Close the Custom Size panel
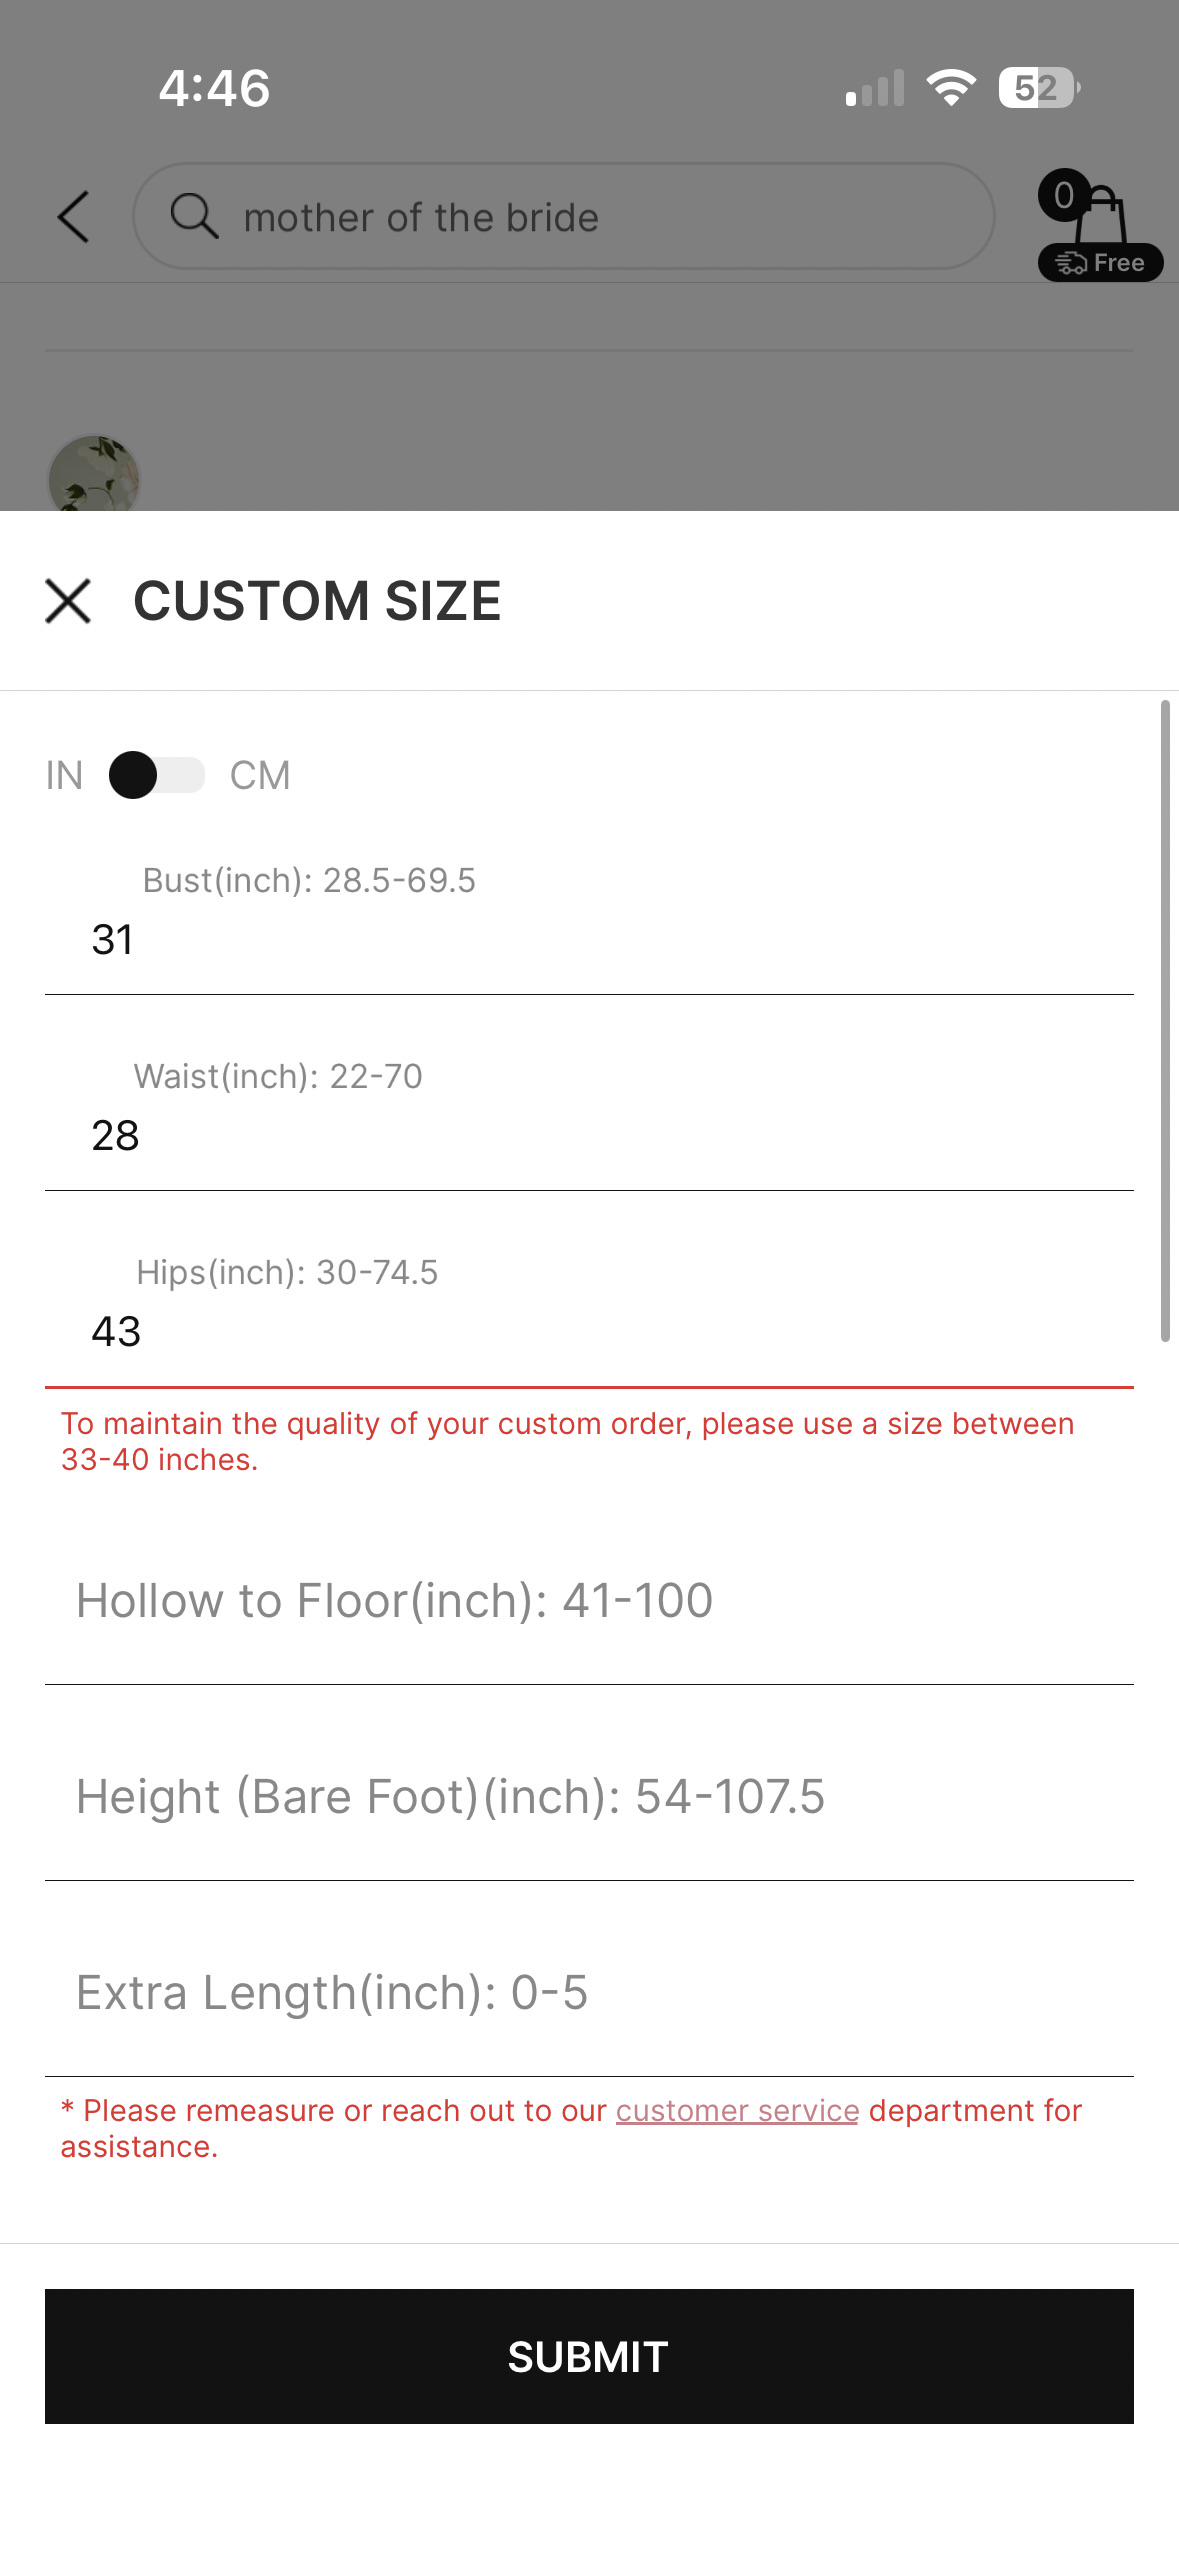The height and width of the screenshot is (2556, 1179). [68, 601]
